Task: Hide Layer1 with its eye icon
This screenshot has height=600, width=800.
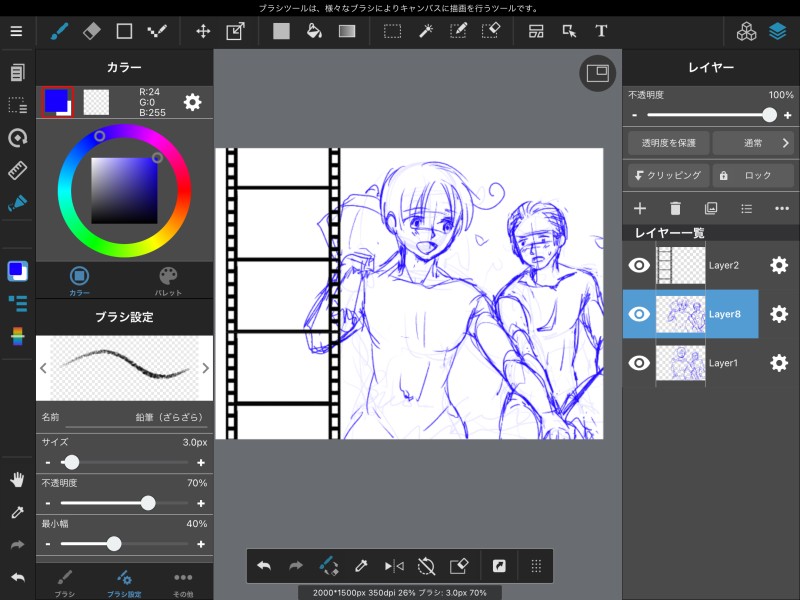Action: [639, 363]
